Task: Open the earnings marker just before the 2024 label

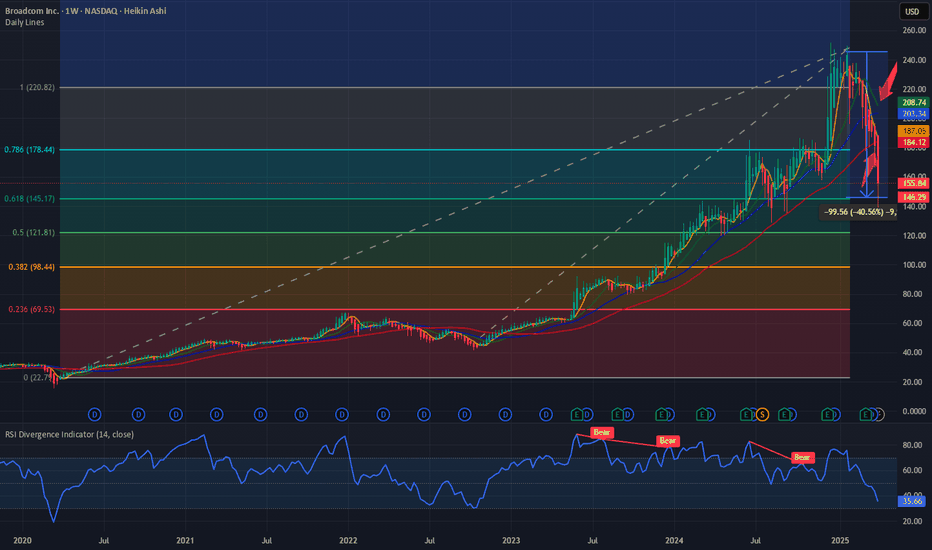Action: [x=661, y=414]
